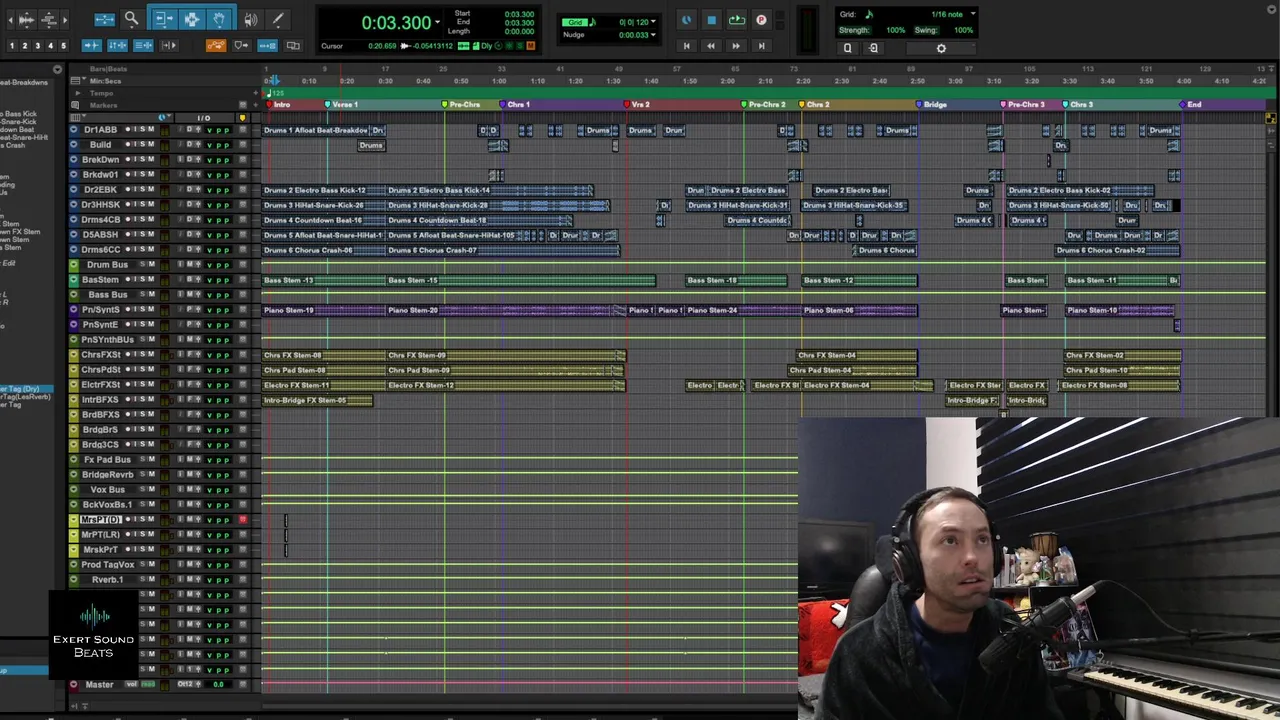Click Go to End transport button

(x=761, y=46)
